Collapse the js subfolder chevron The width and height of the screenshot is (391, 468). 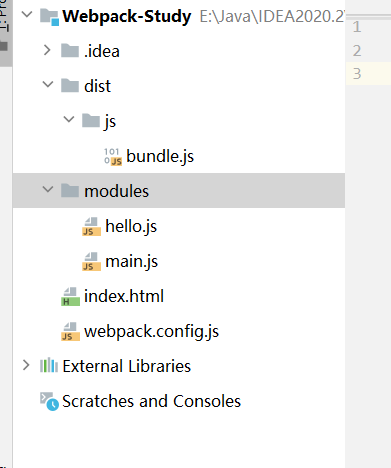[69, 119]
